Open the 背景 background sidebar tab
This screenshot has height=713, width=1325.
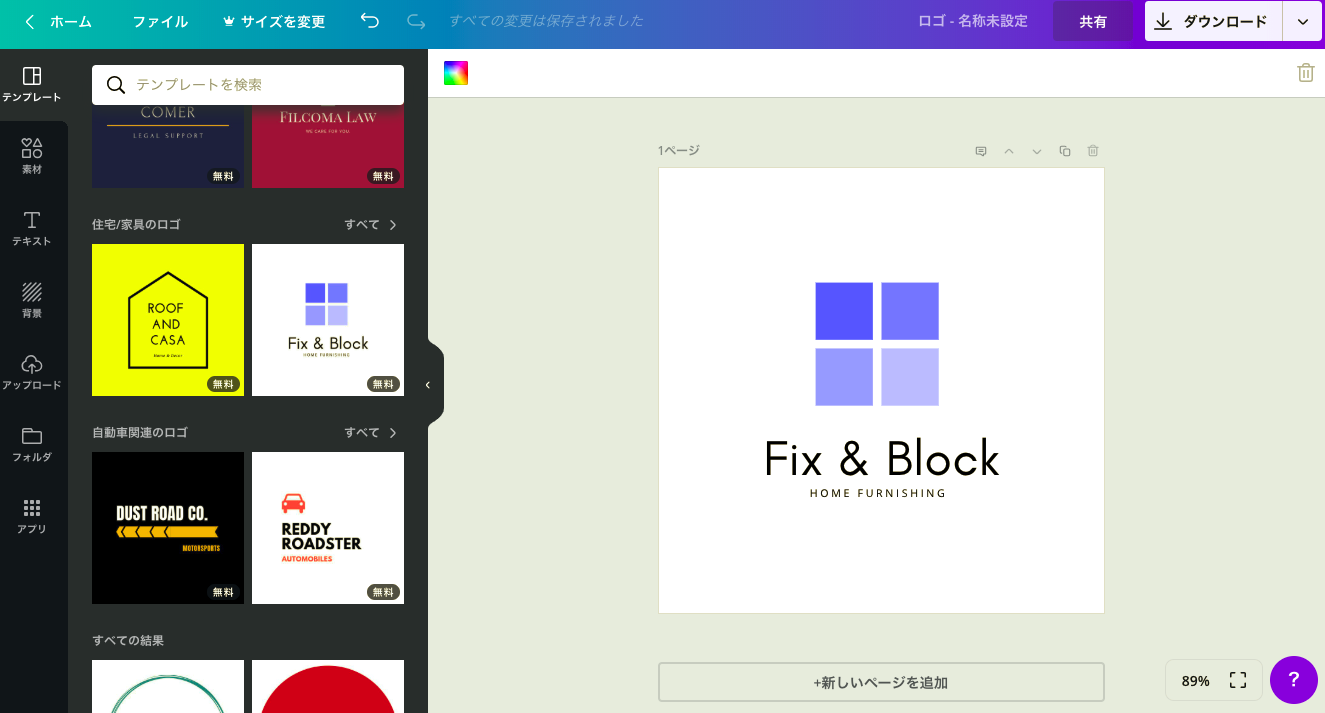(x=32, y=301)
